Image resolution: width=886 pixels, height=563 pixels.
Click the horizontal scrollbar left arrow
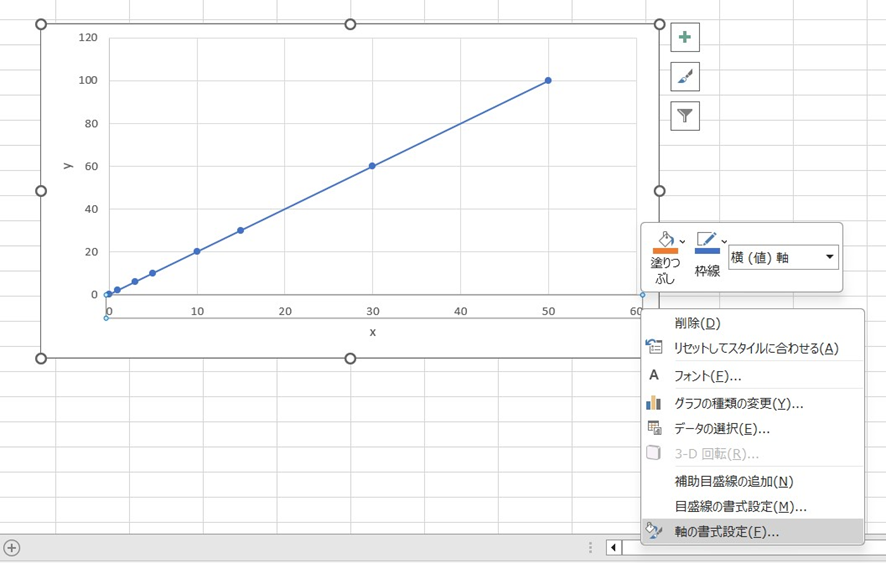coord(613,548)
